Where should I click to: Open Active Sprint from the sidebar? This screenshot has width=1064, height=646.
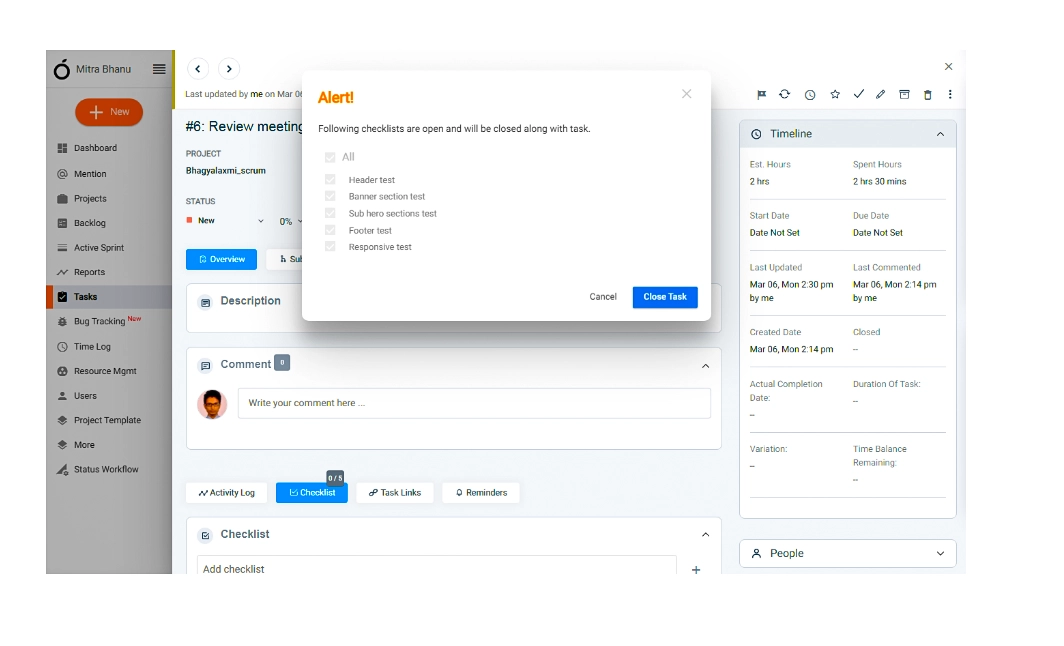click(96, 247)
